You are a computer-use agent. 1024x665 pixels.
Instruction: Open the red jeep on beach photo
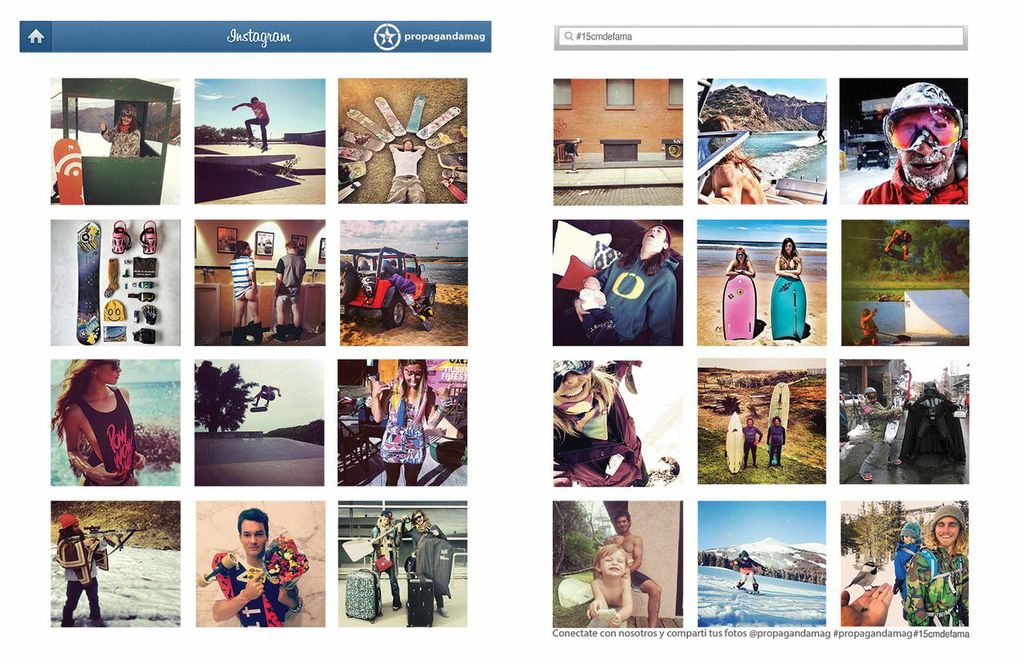[x=402, y=283]
